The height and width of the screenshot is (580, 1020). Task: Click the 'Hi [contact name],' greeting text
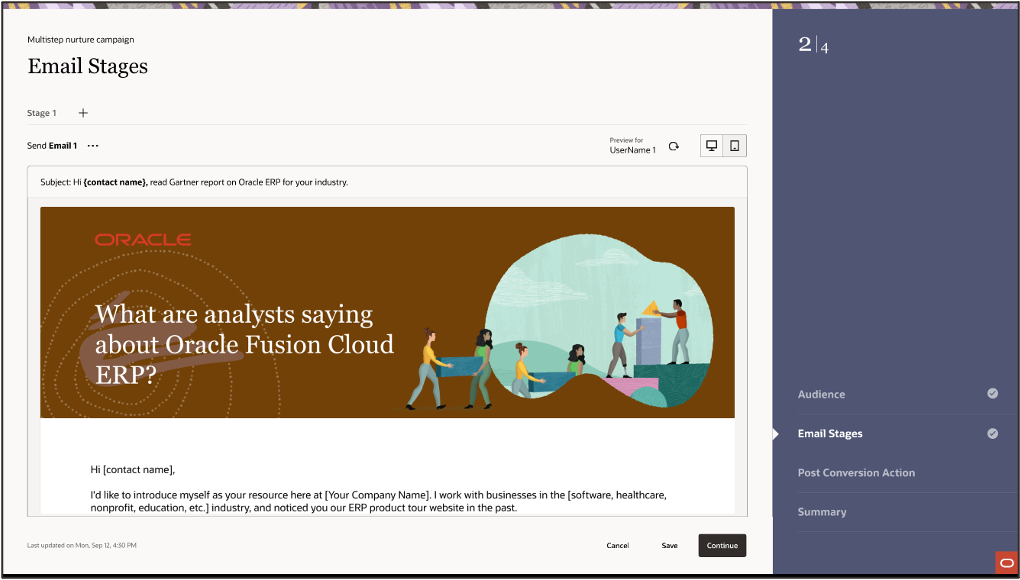133,469
